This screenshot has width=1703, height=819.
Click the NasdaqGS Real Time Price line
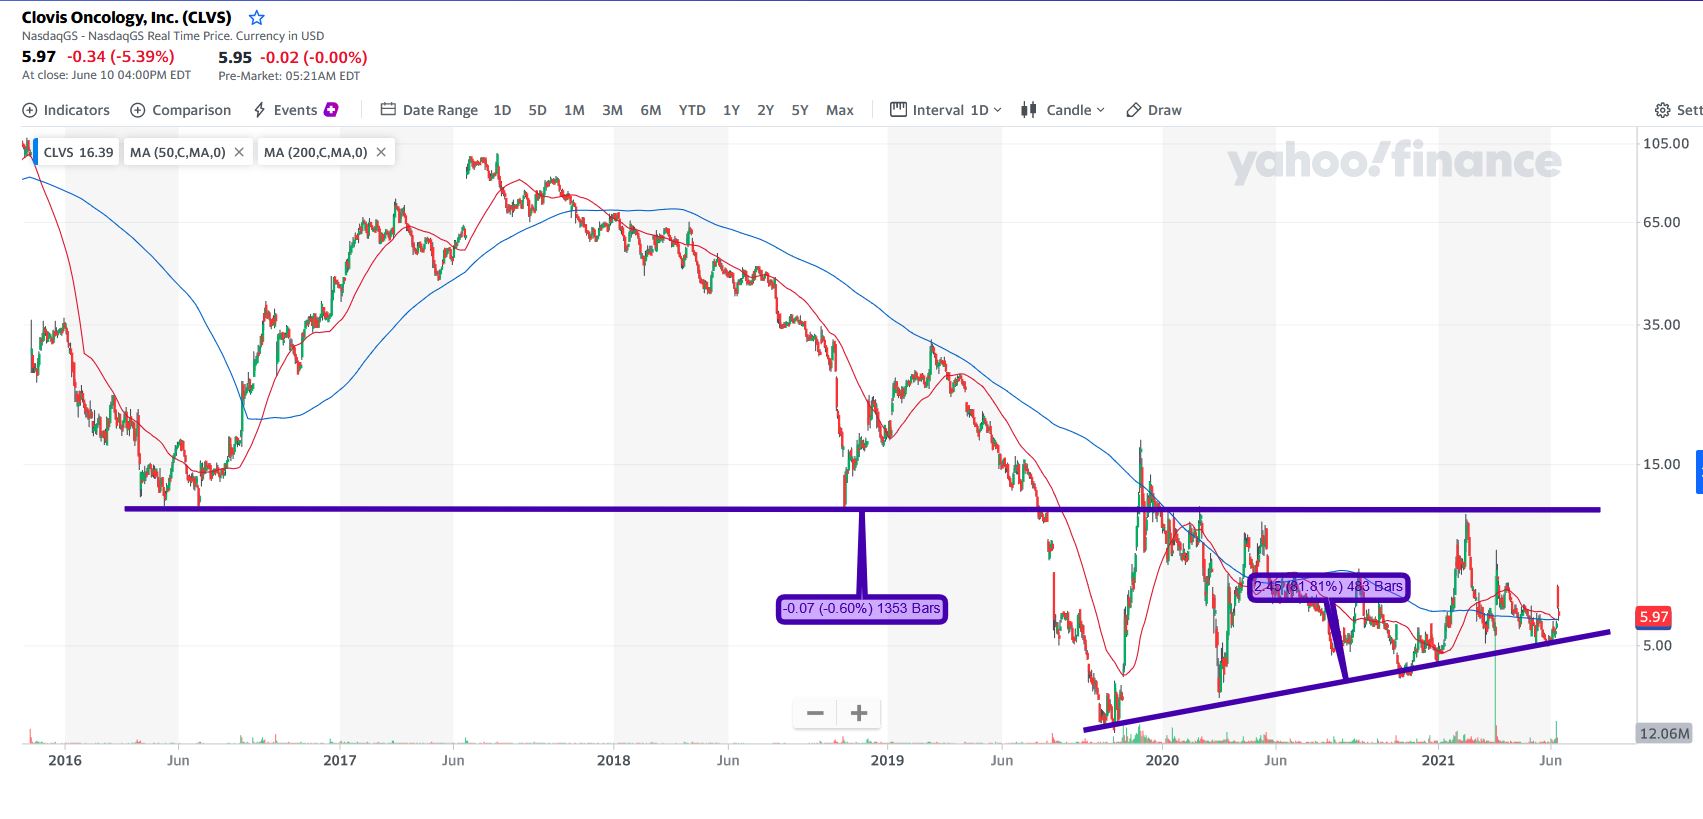point(173,36)
